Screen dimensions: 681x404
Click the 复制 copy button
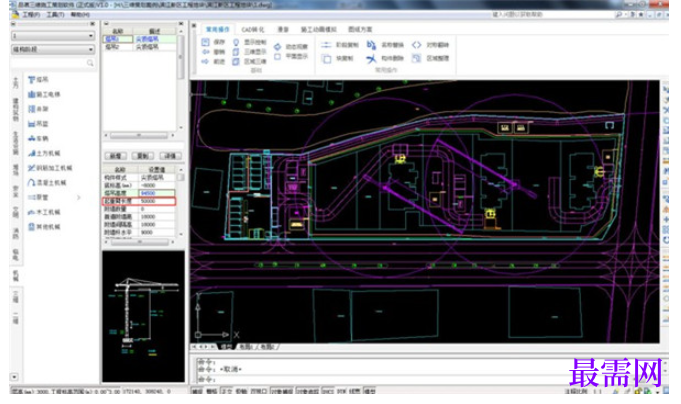(x=143, y=156)
